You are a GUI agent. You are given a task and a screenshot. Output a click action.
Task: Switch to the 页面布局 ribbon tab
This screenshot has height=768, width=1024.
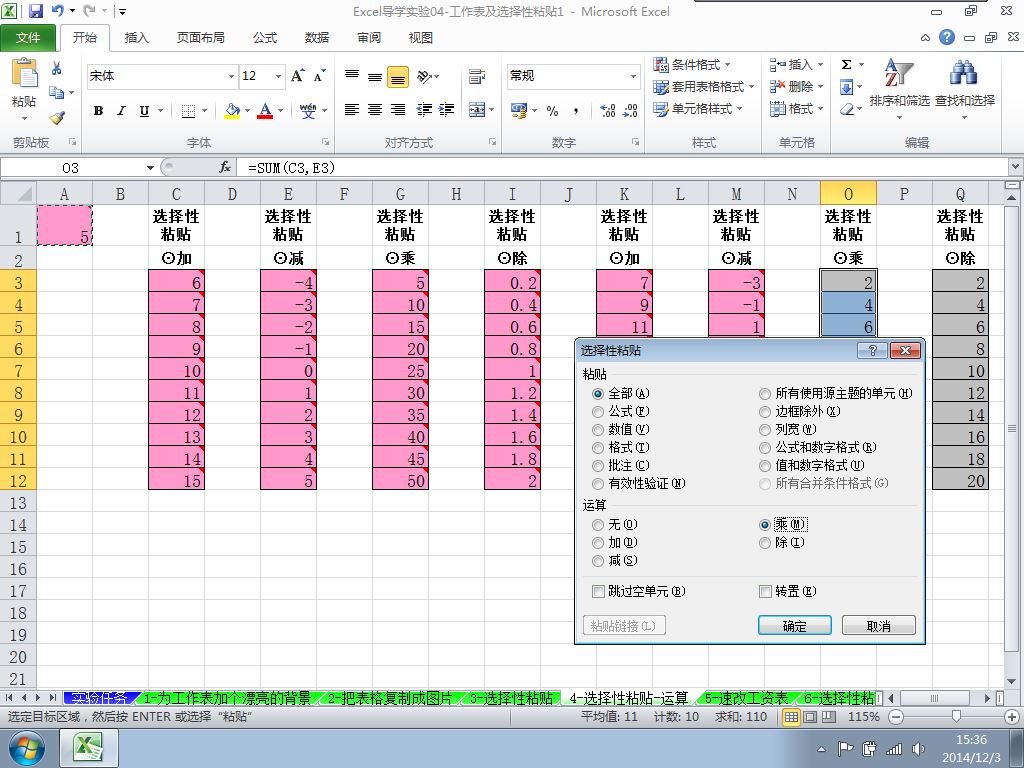[200, 38]
